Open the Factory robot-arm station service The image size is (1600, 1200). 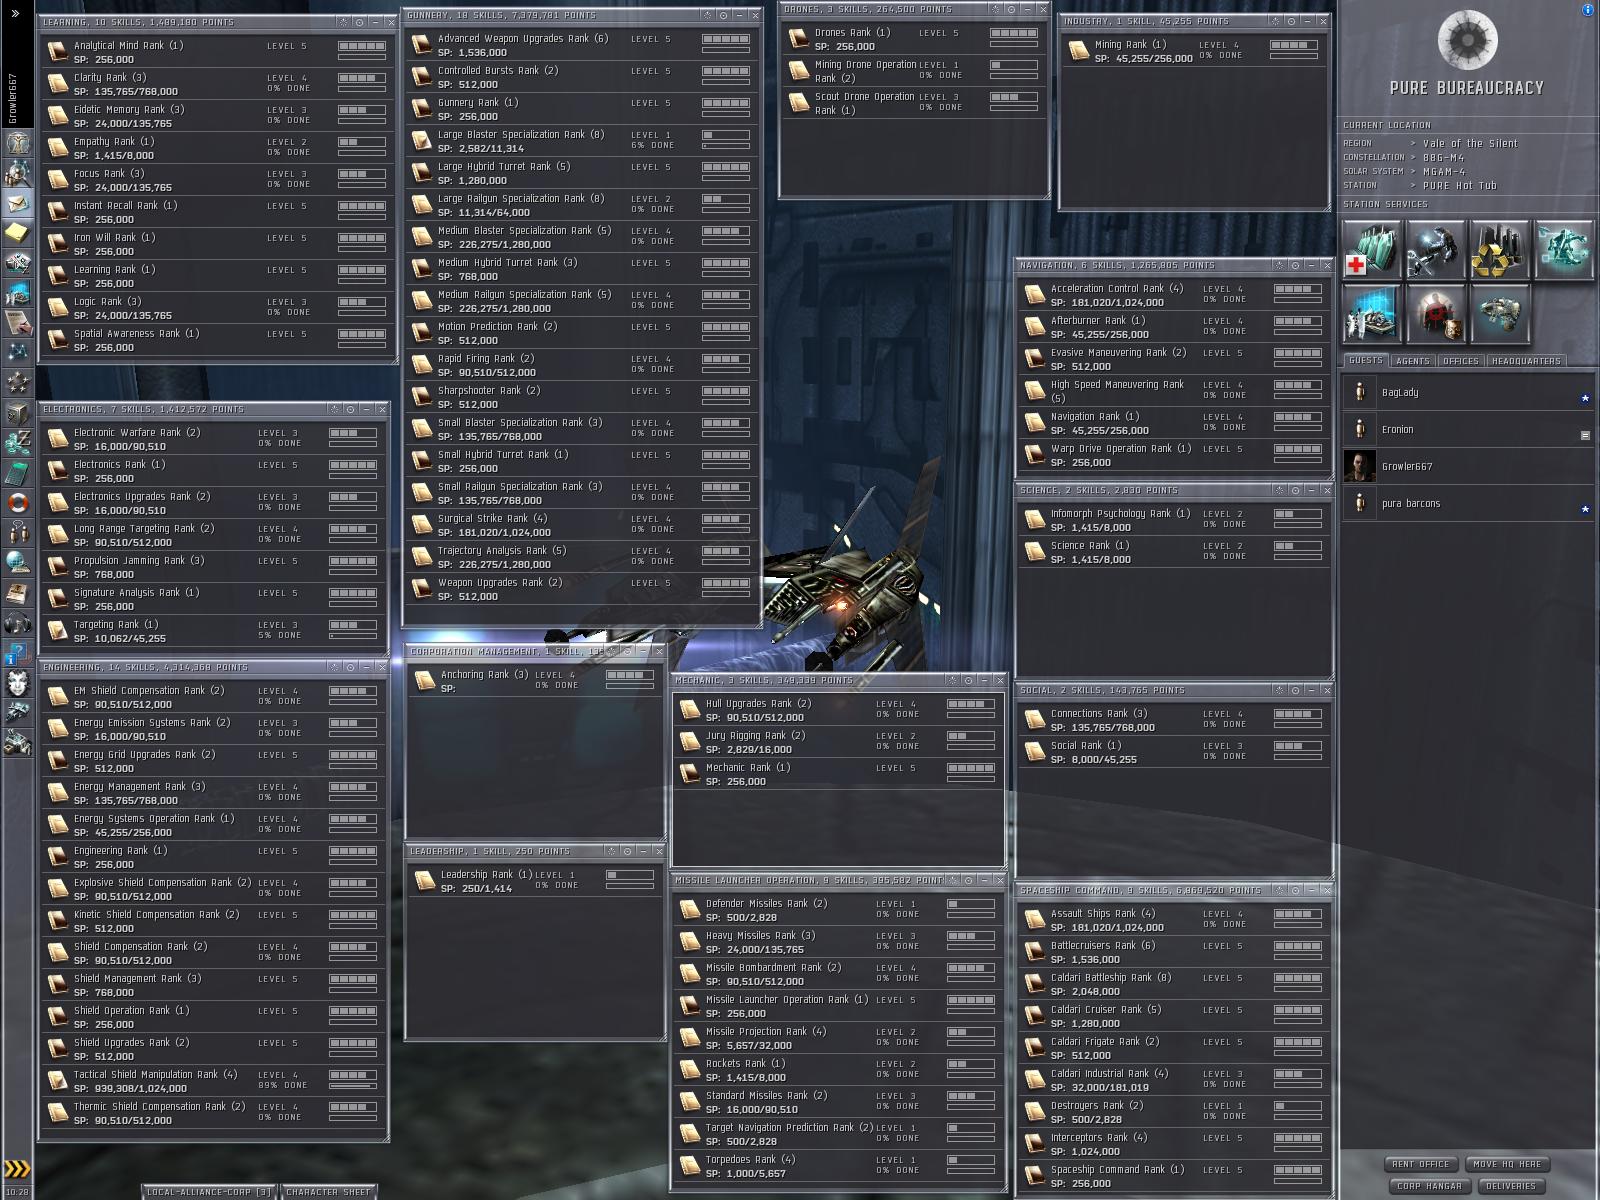[1564, 250]
